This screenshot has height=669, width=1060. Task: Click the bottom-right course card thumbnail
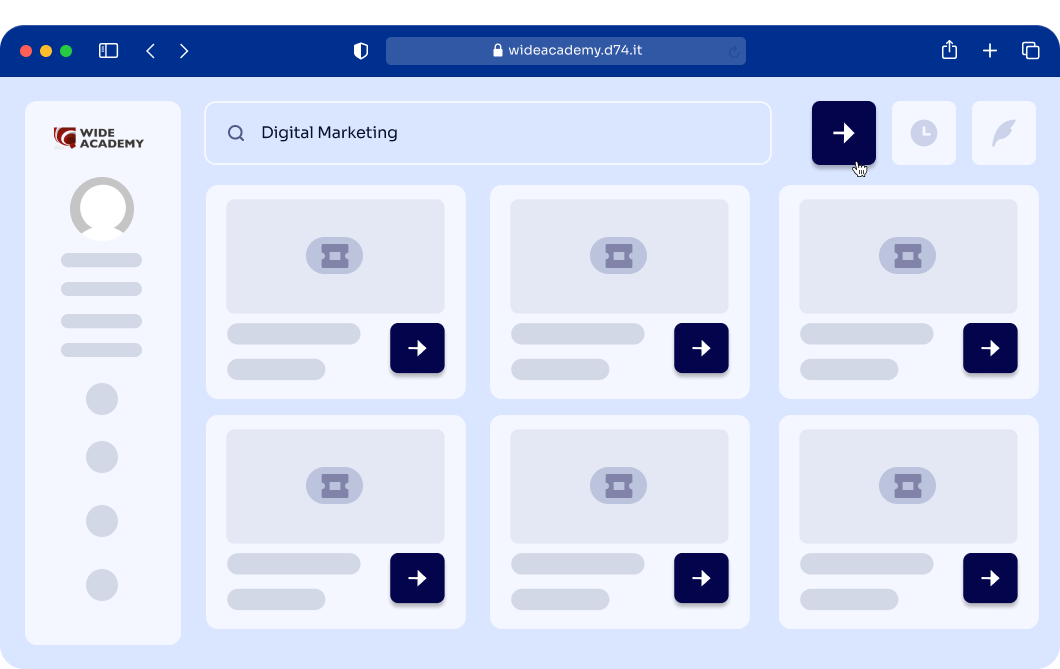click(x=907, y=486)
